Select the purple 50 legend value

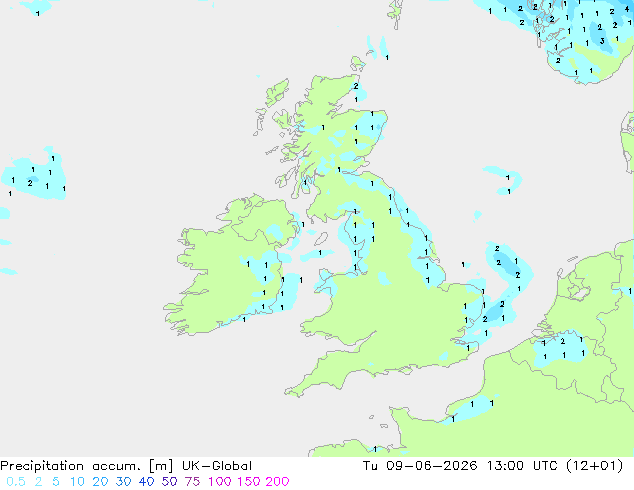pos(169,482)
